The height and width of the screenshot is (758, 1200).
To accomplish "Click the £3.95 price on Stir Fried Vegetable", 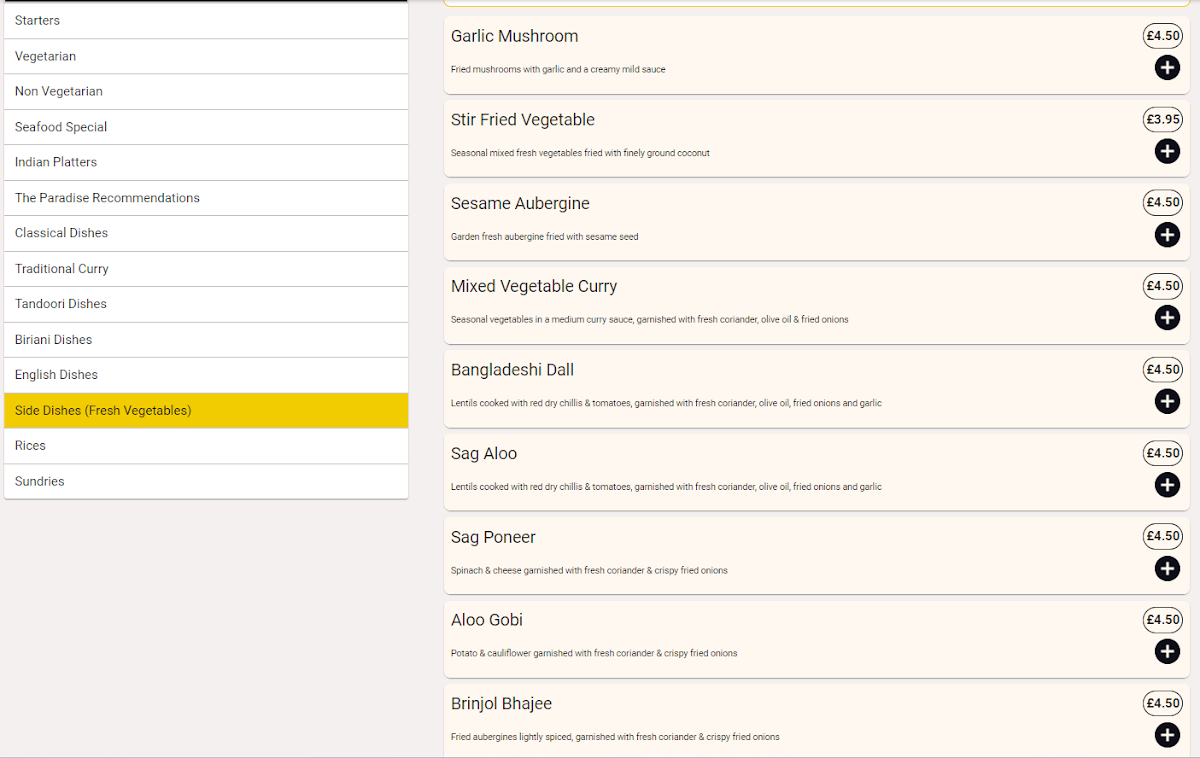I will click(1163, 119).
